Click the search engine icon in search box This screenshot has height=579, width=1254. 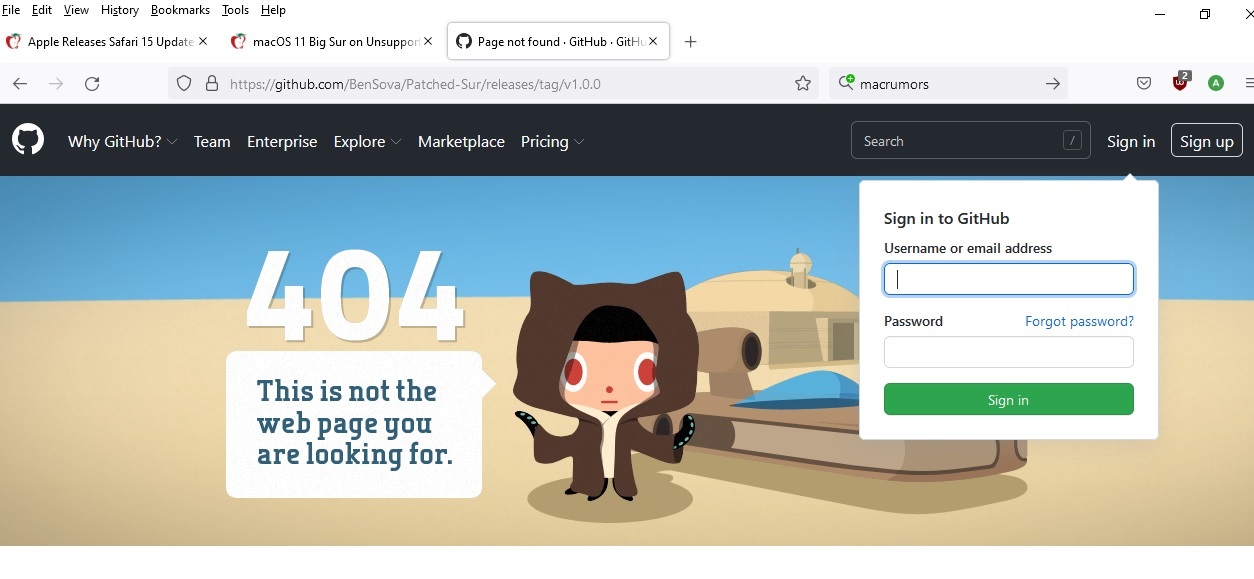coord(847,83)
